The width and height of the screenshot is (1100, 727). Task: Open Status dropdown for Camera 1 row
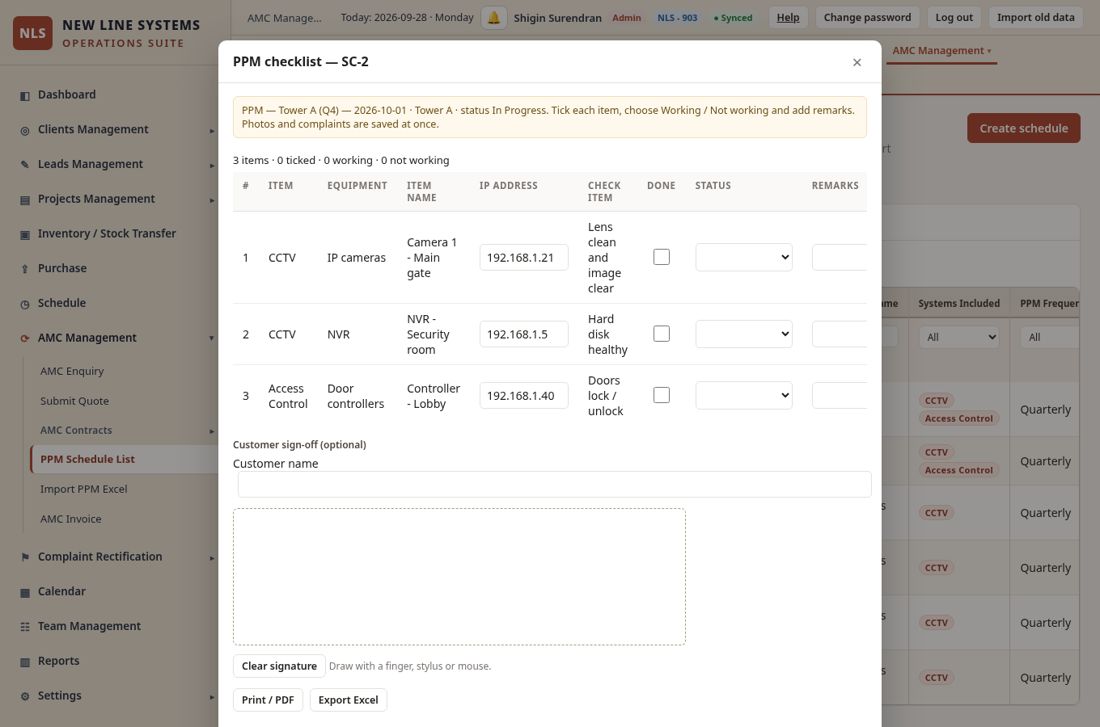[744, 258]
